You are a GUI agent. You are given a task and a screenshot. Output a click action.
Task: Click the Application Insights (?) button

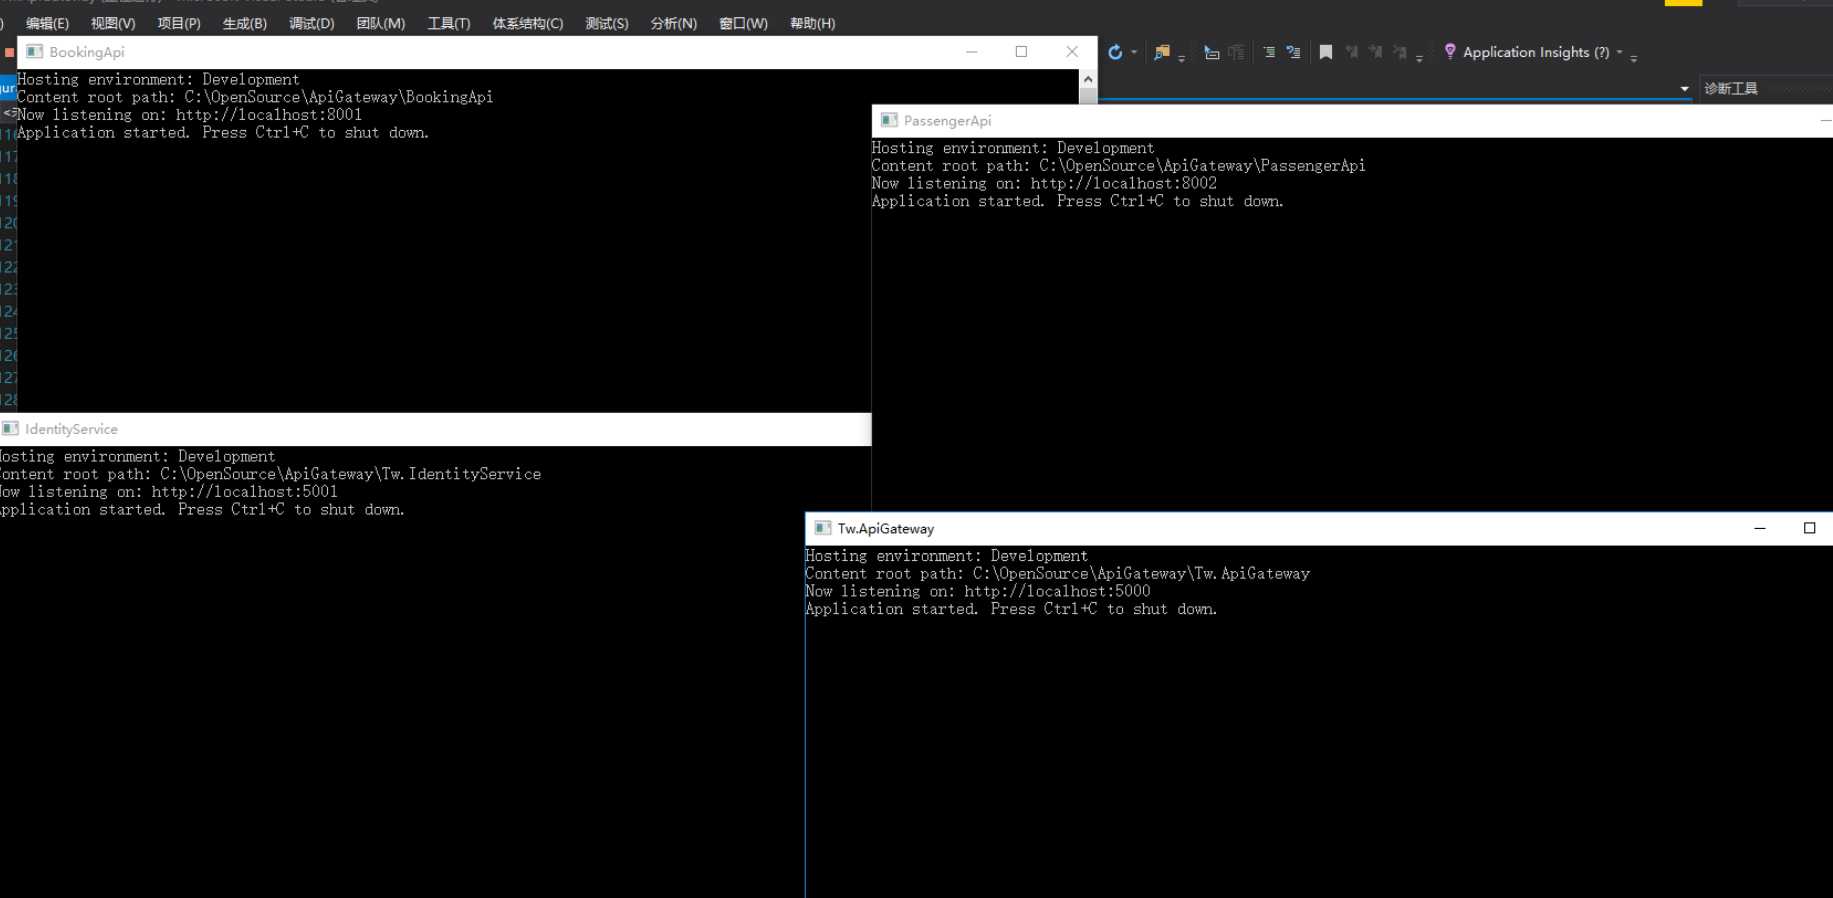tap(1536, 52)
